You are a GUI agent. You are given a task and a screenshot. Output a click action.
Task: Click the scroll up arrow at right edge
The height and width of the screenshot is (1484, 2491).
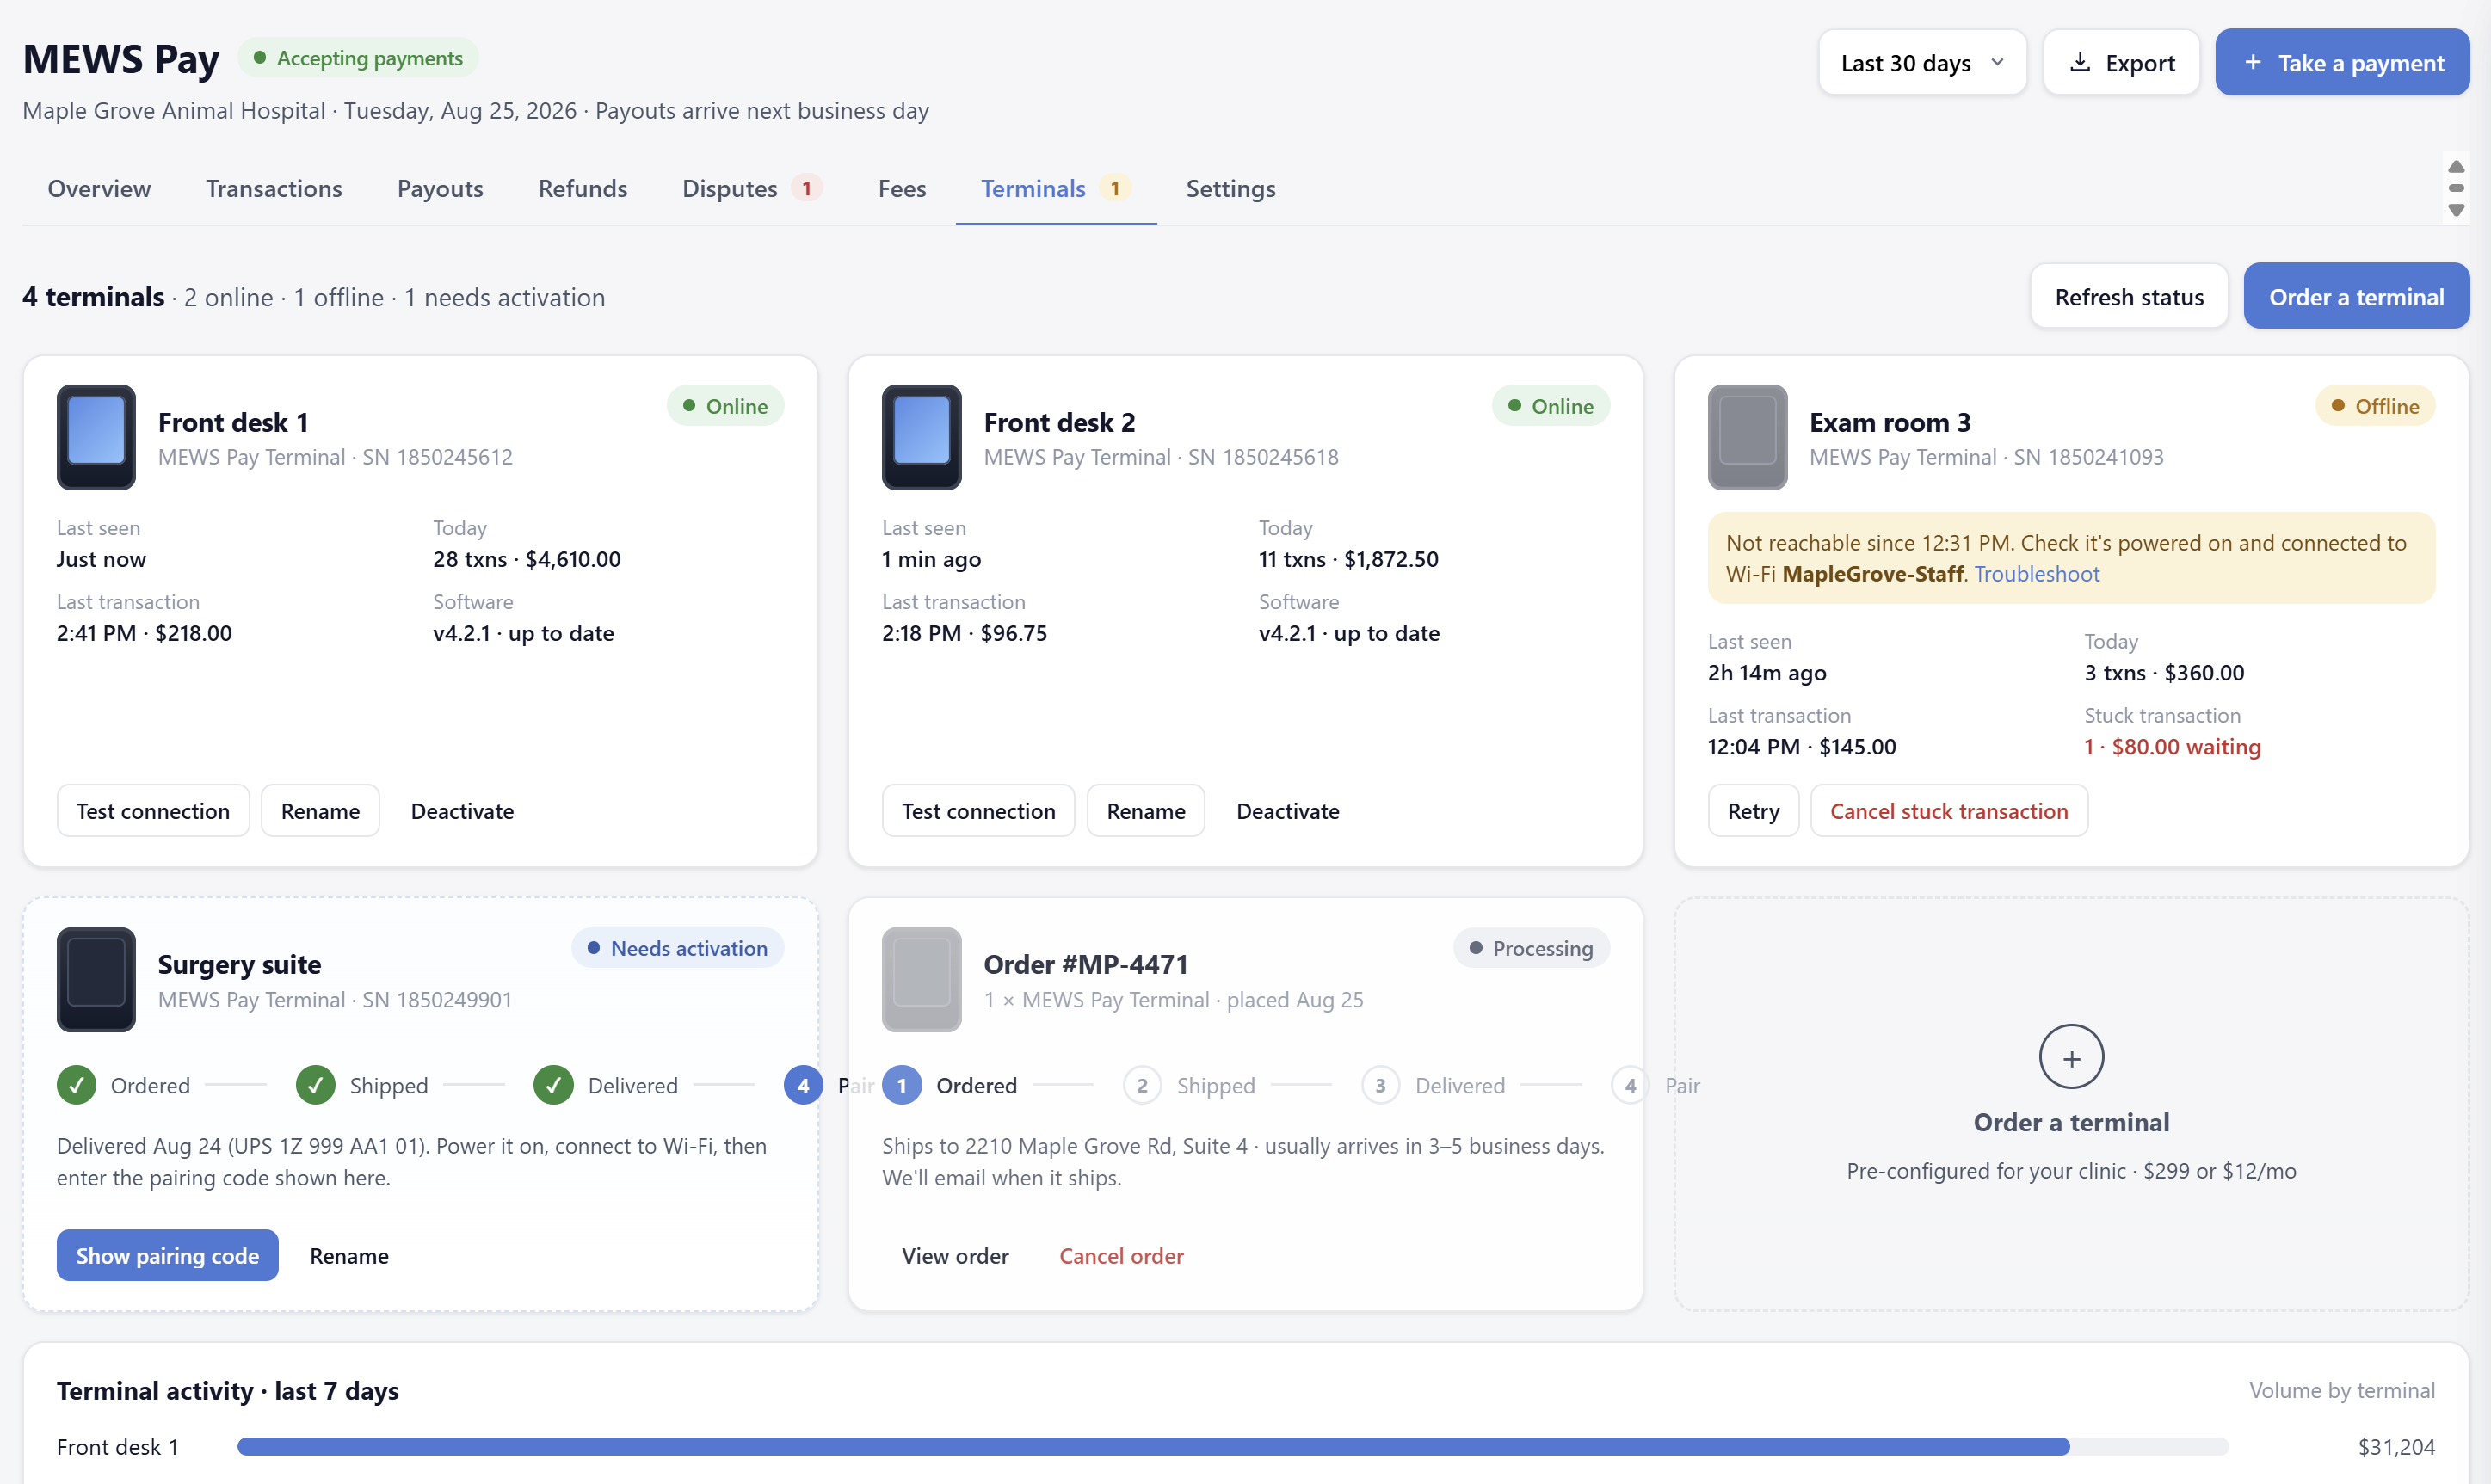coord(2456,166)
